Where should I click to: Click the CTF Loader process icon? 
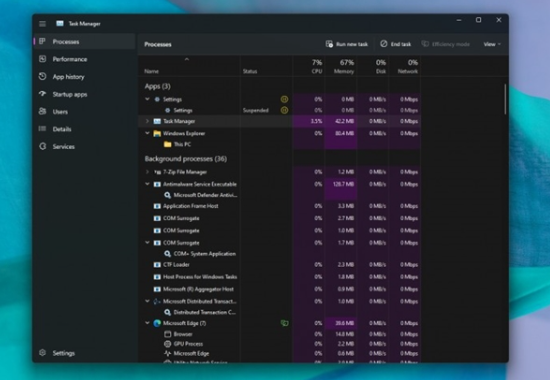click(x=157, y=265)
